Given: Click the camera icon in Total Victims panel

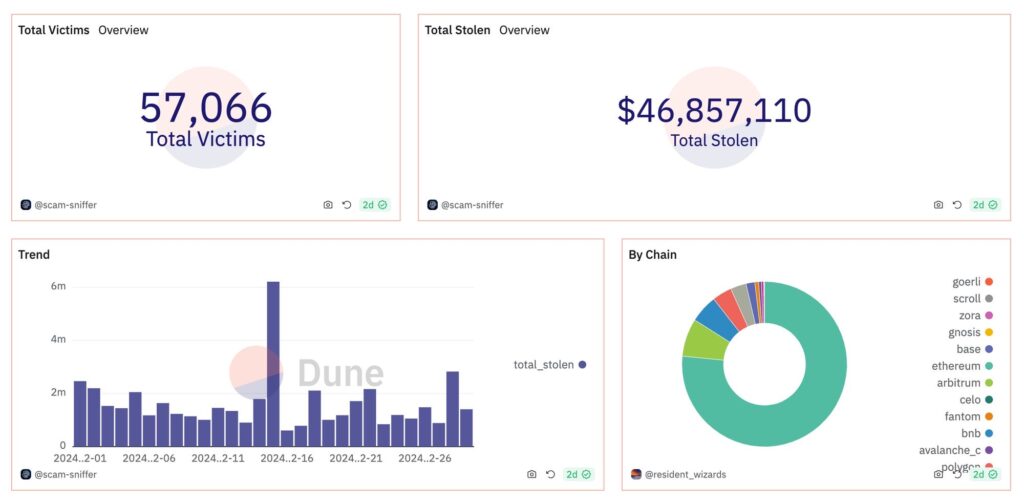Looking at the screenshot, I should (328, 205).
